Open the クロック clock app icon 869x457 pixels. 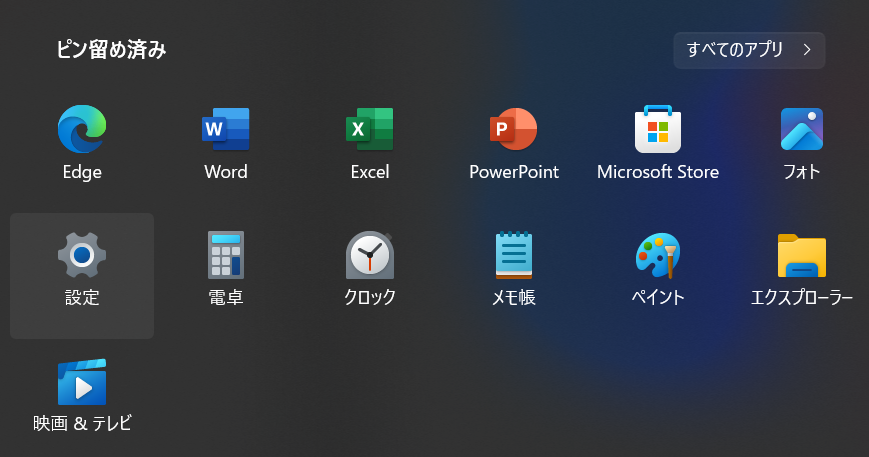[x=370, y=255]
